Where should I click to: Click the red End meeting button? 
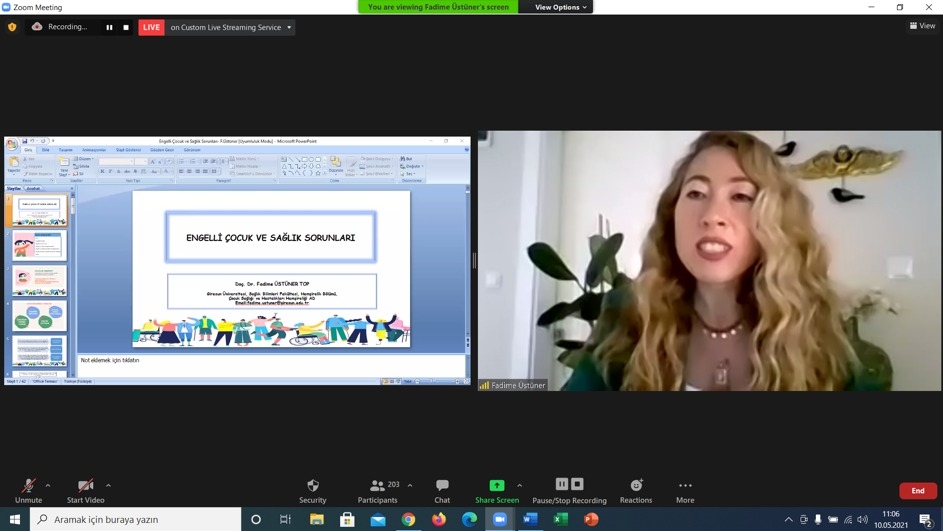917,491
